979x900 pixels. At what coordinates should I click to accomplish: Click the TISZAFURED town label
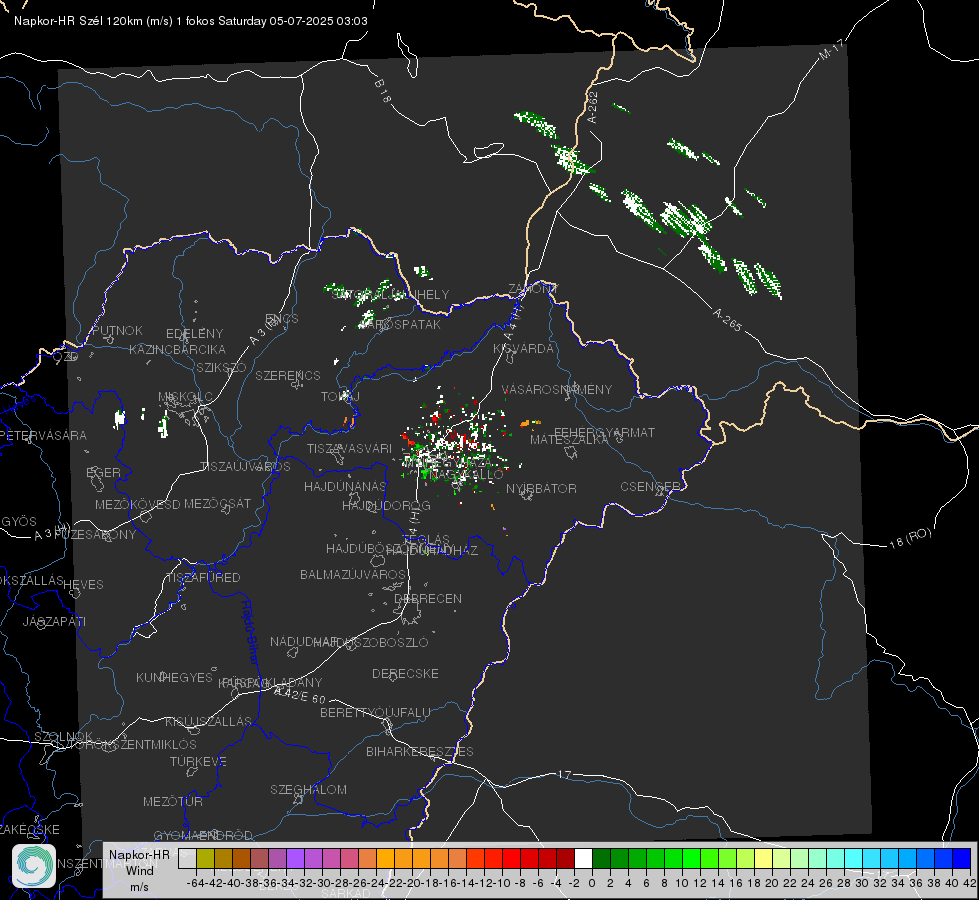203,578
